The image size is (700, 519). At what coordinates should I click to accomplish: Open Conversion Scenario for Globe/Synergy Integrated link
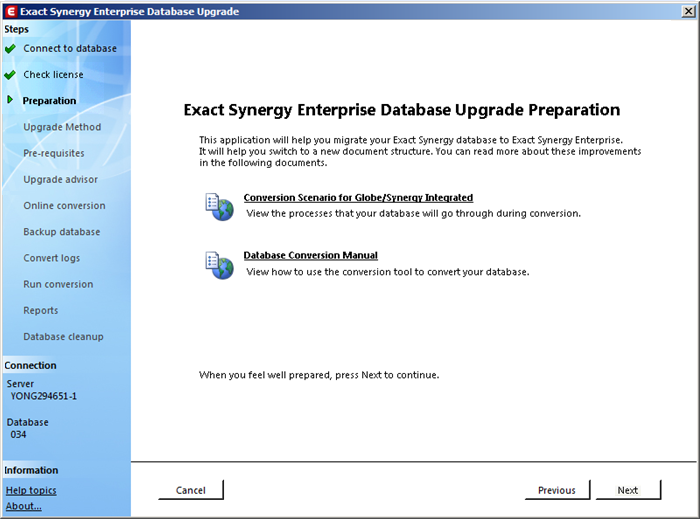click(358, 198)
